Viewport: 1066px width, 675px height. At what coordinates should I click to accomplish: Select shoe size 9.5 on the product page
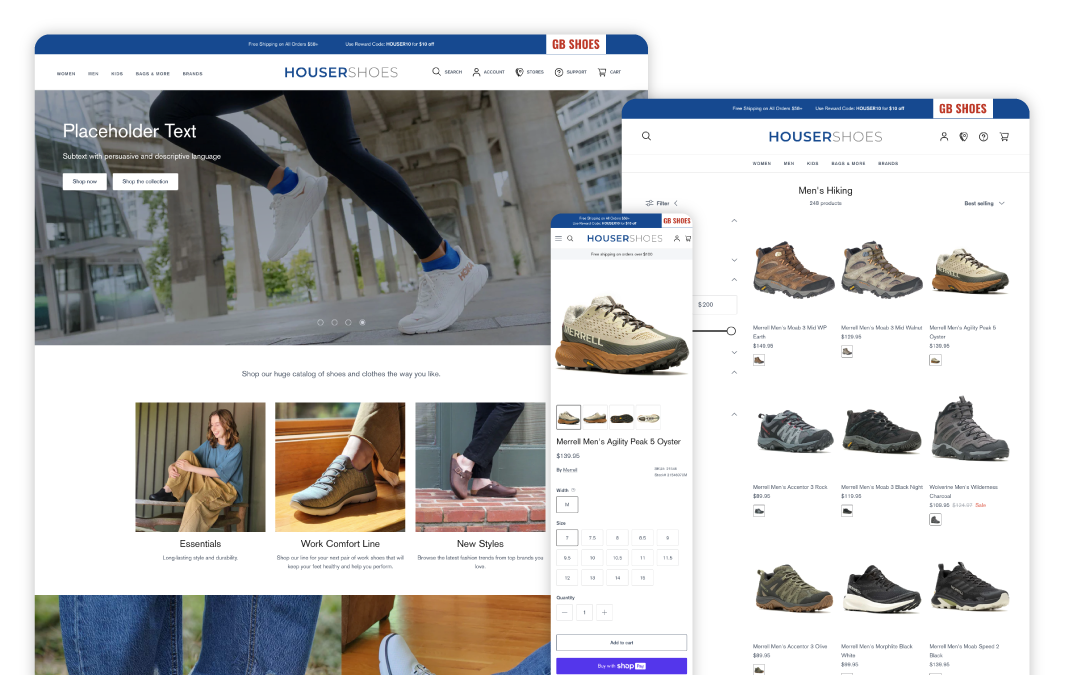[567, 557]
